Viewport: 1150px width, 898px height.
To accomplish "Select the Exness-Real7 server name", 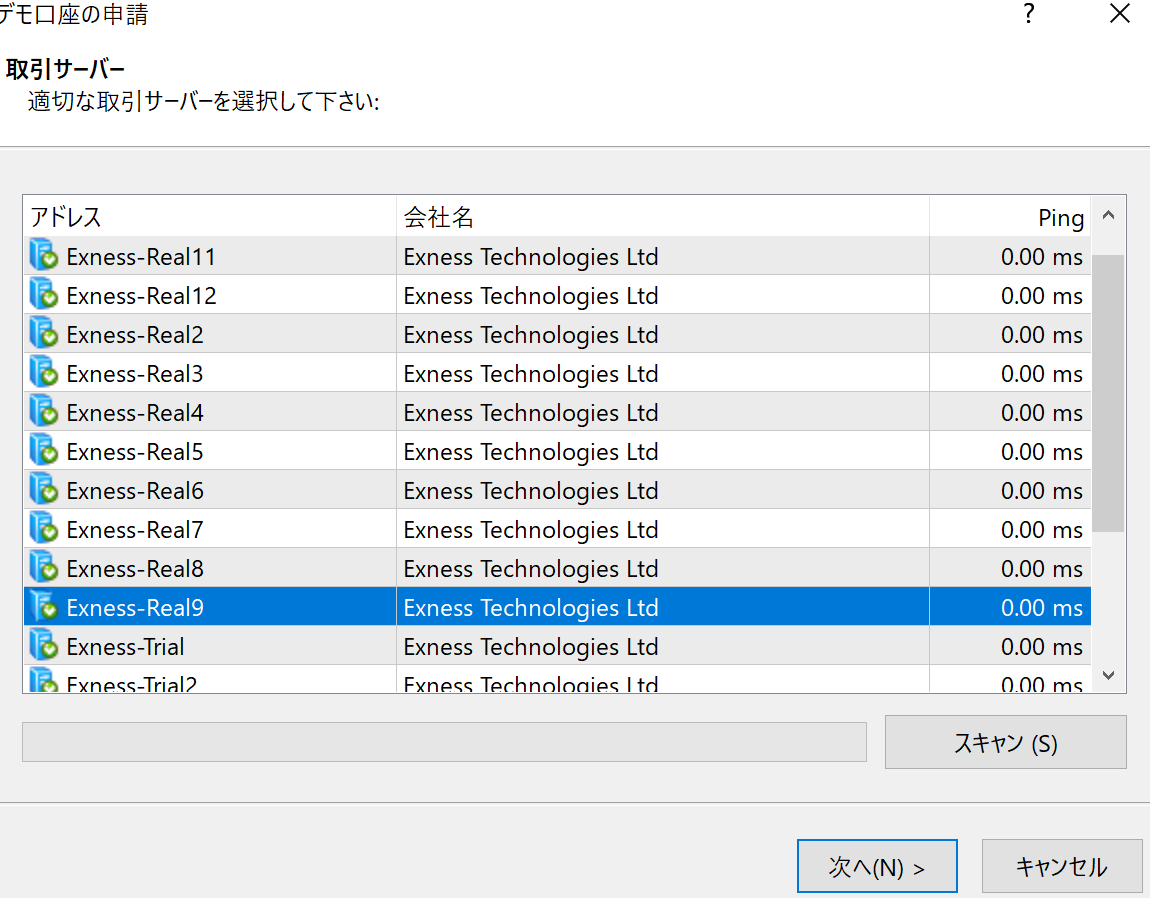I will tap(135, 529).
